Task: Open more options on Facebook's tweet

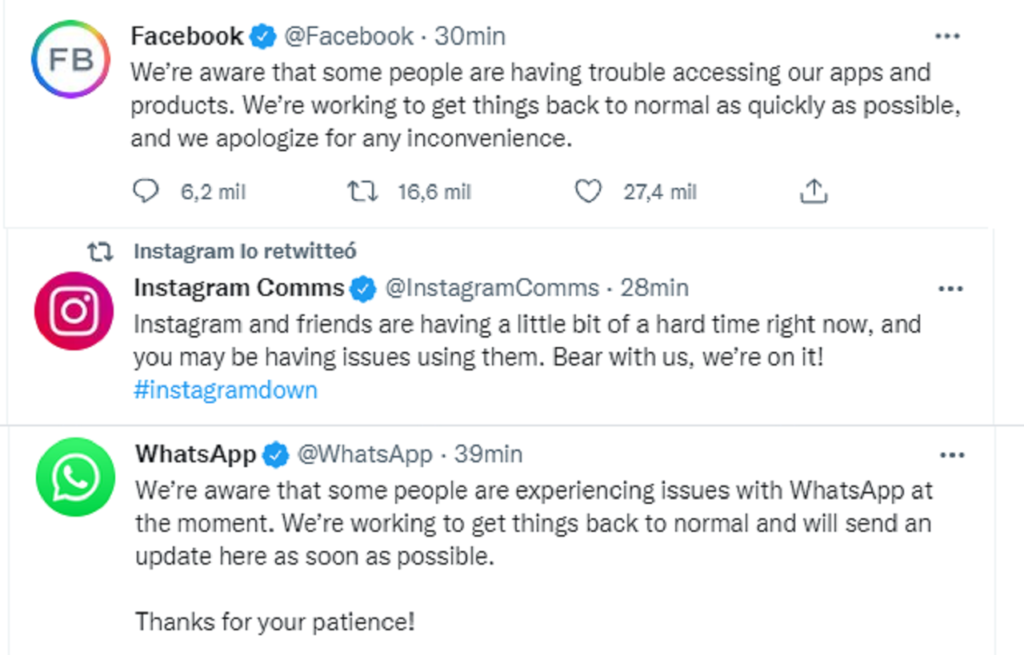Action: (946, 37)
